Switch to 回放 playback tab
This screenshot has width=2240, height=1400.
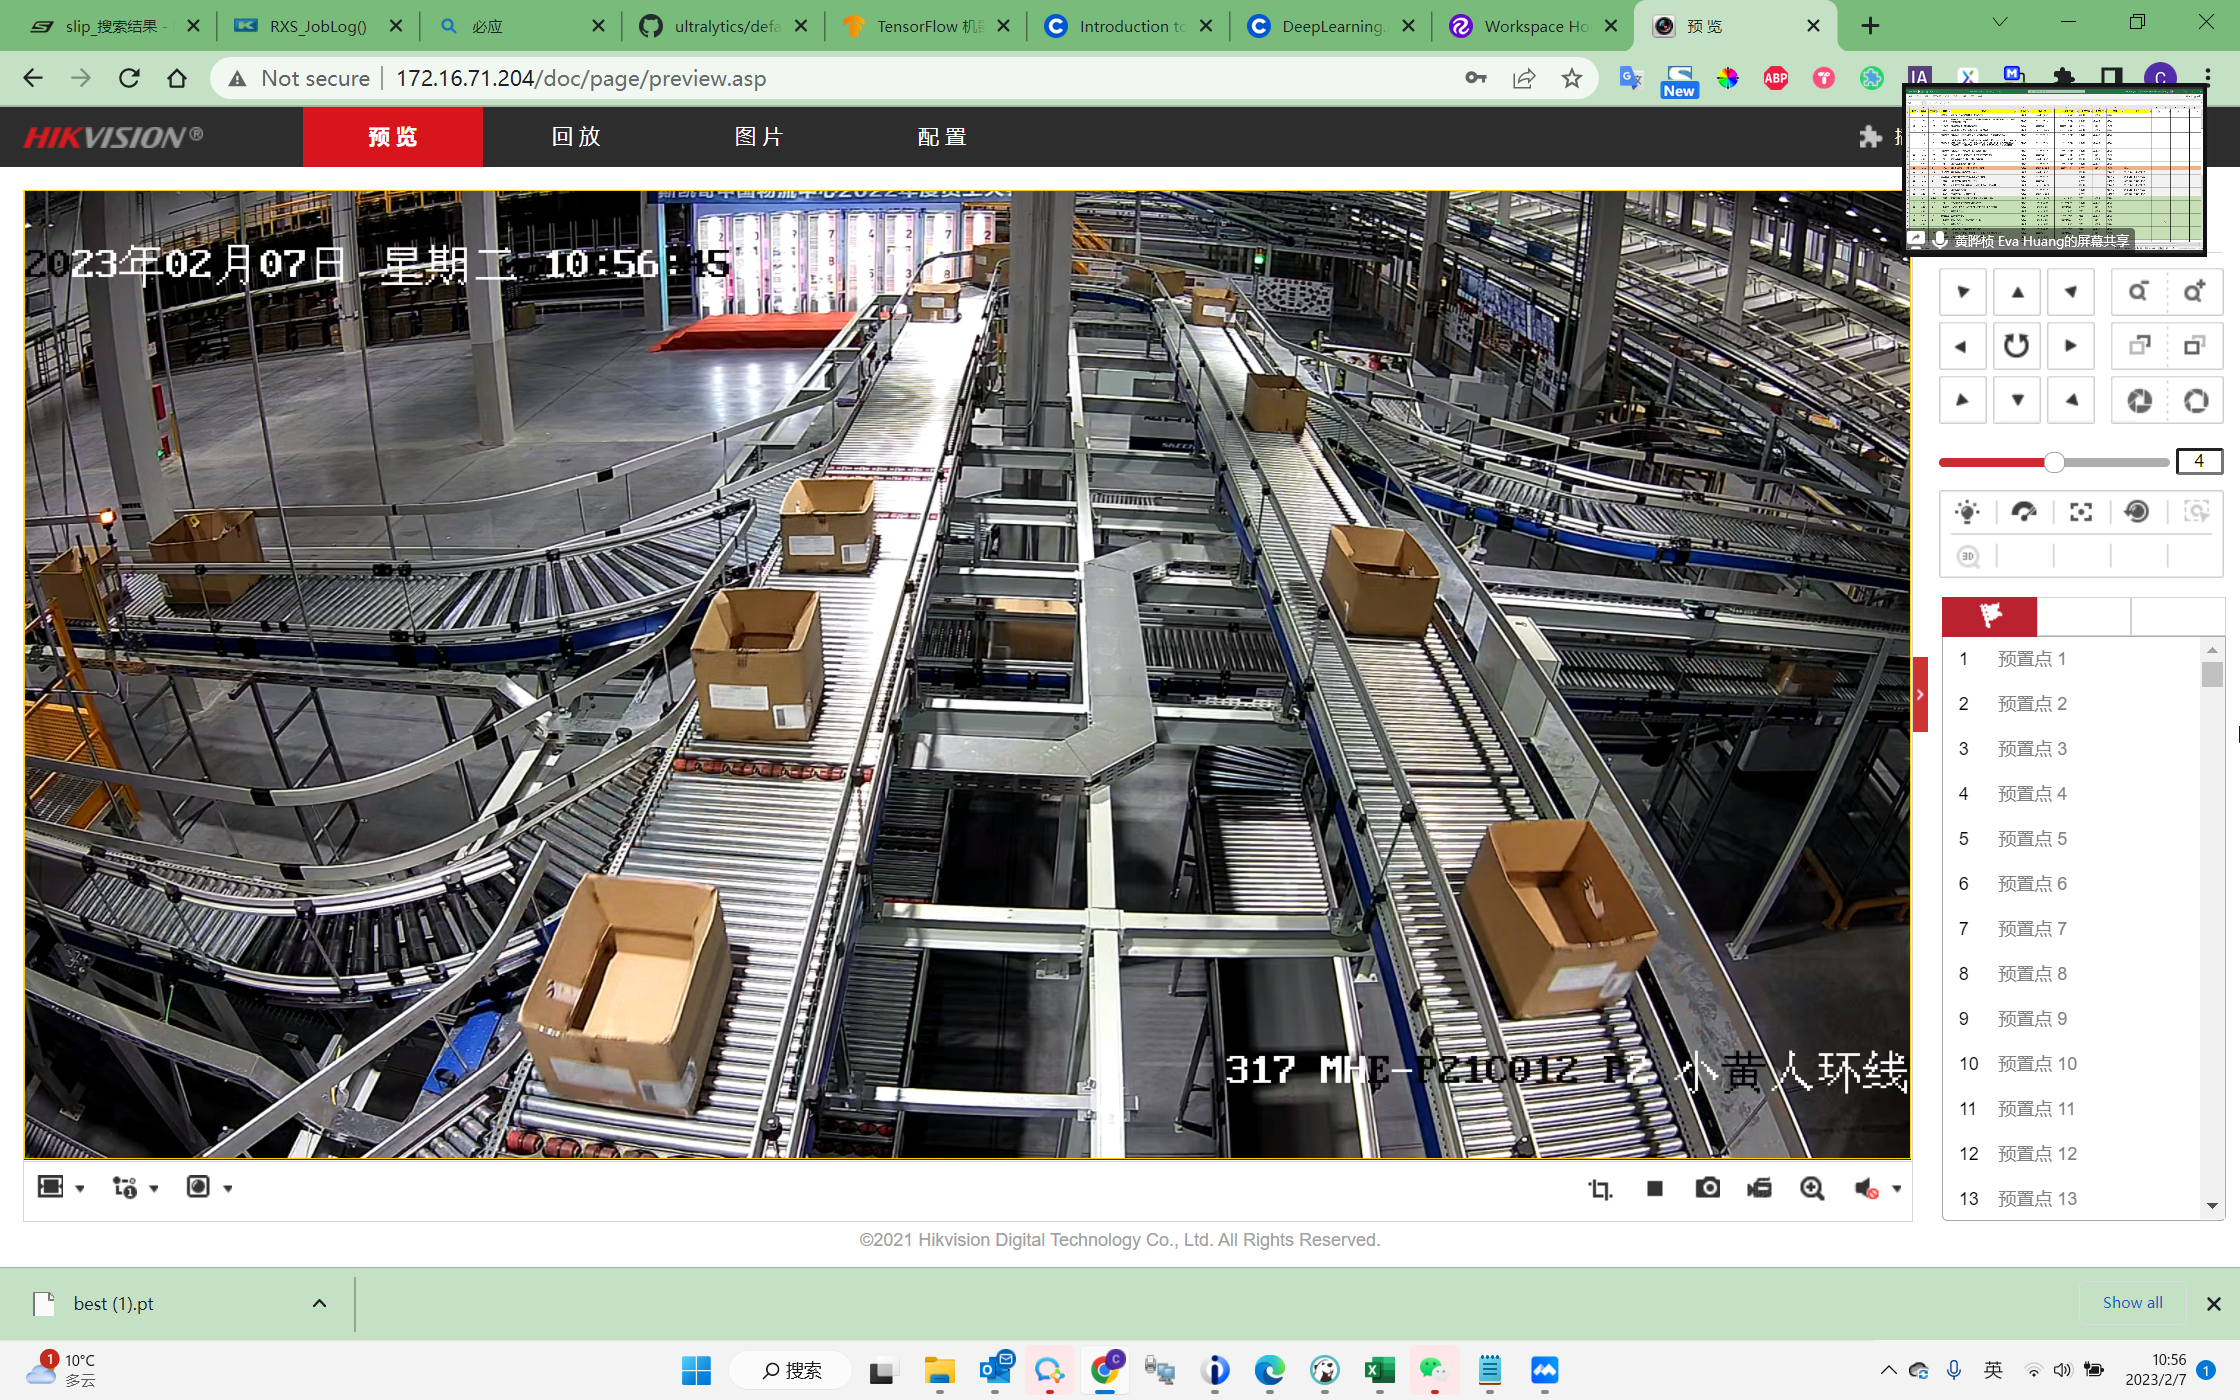pyautogui.click(x=576, y=137)
